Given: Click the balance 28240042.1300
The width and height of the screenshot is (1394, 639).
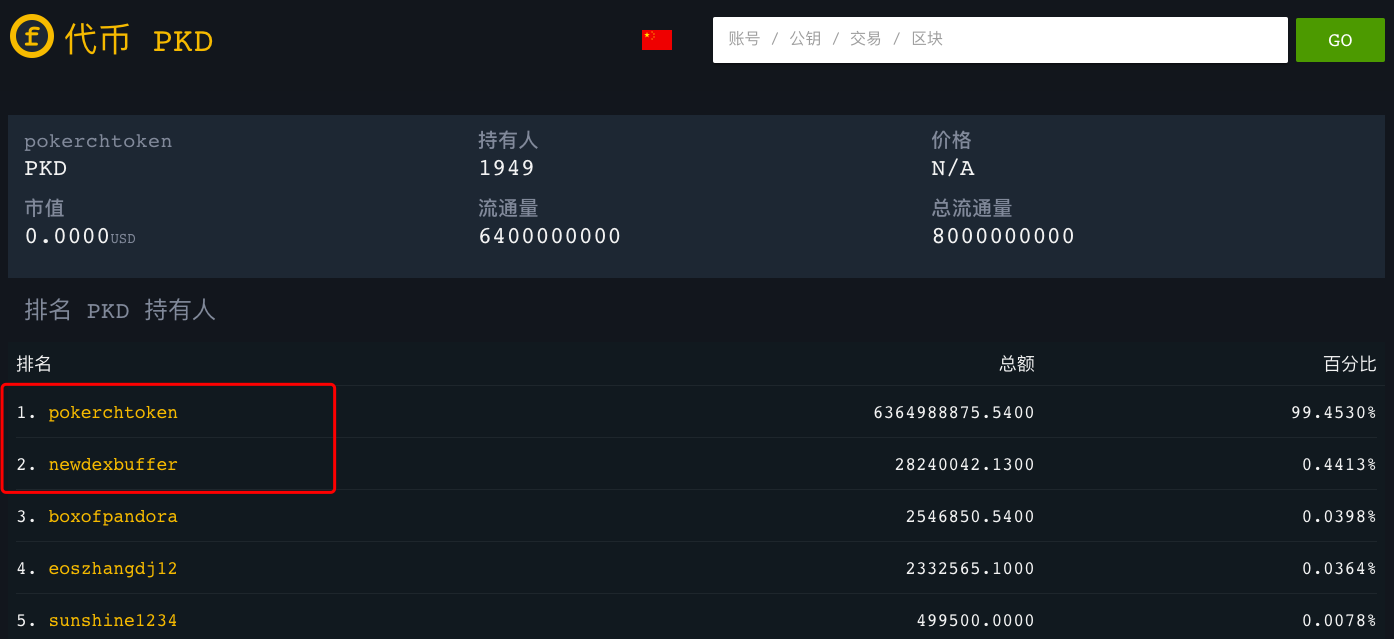Looking at the screenshot, I should tap(965, 464).
